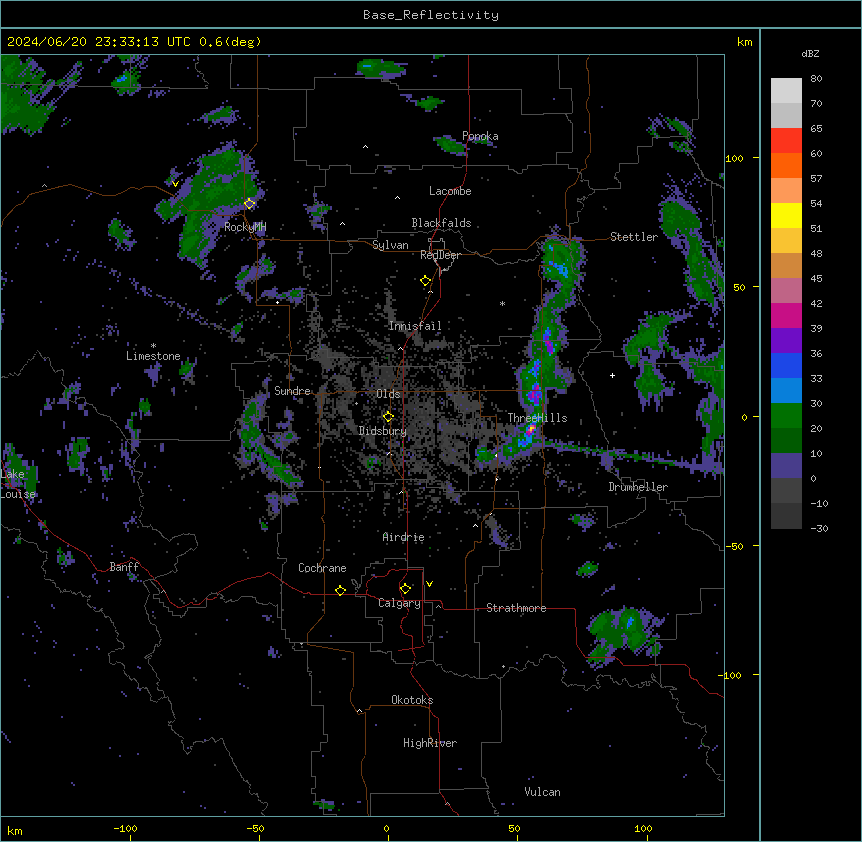Click the white asterisk east of RedDeer
Image resolution: width=862 pixels, height=842 pixels.
click(502, 303)
